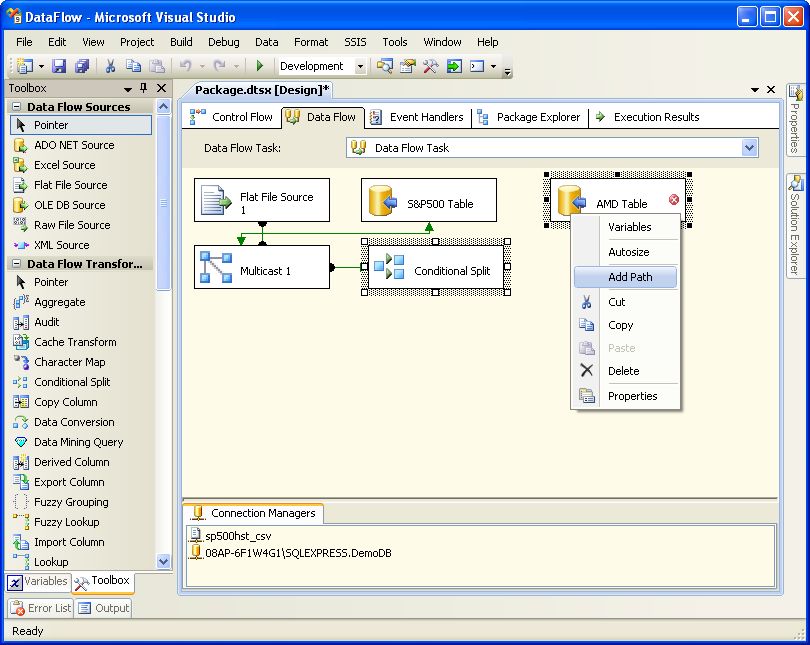The height and width of the screenshot is (645, 810).
Task: Choose Add Path in context menu
Action: 626,277
